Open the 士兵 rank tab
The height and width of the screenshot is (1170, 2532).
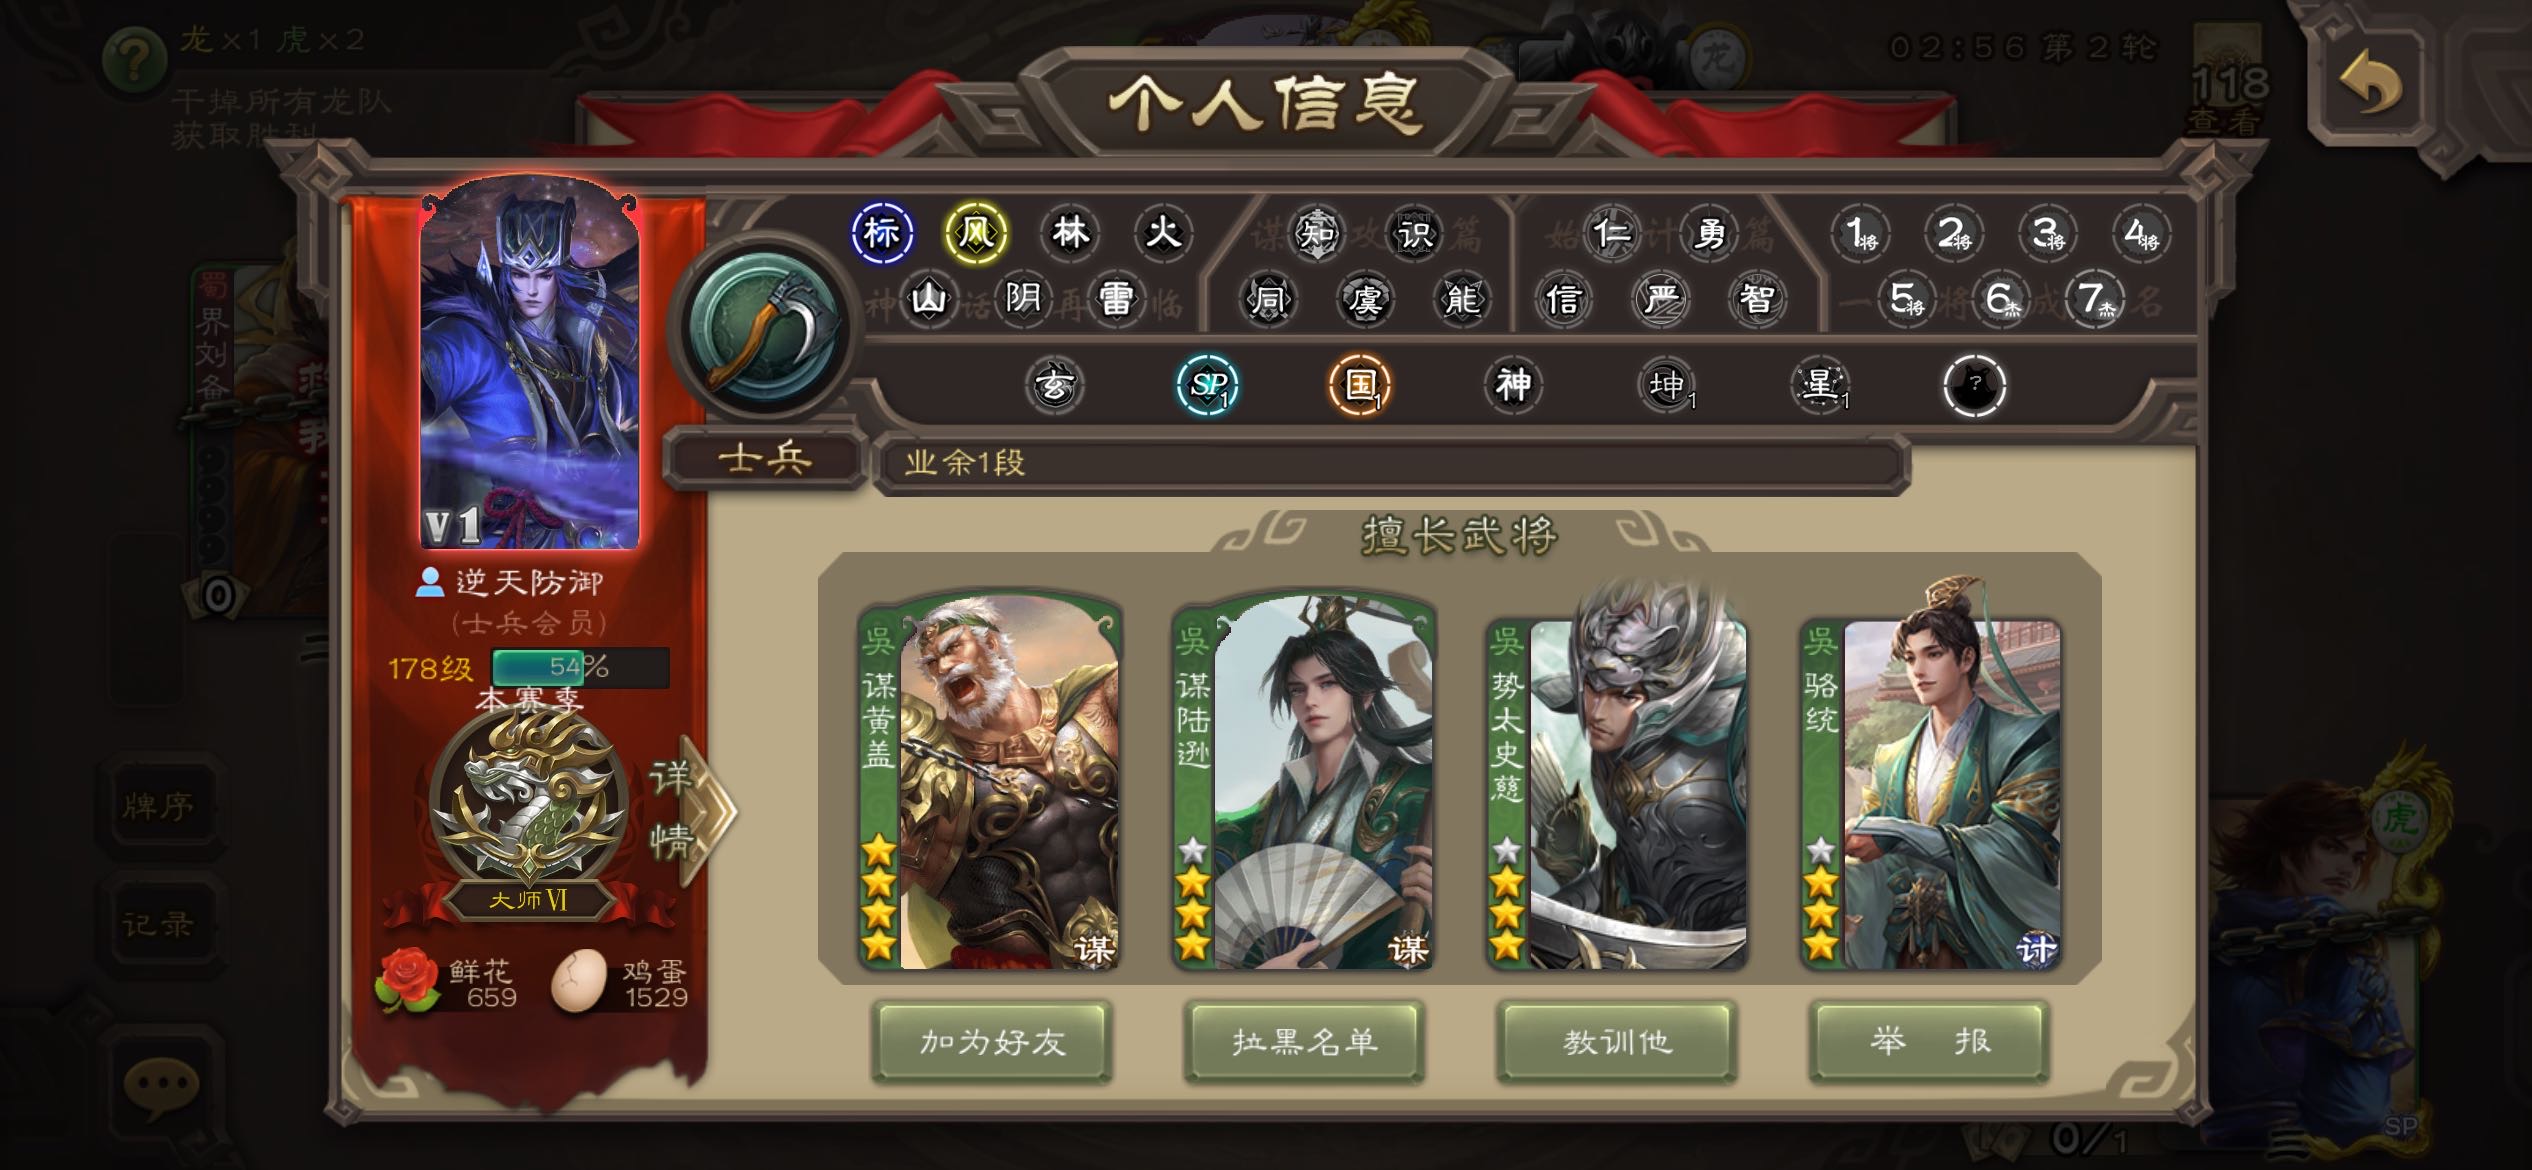tap(765, 459)
